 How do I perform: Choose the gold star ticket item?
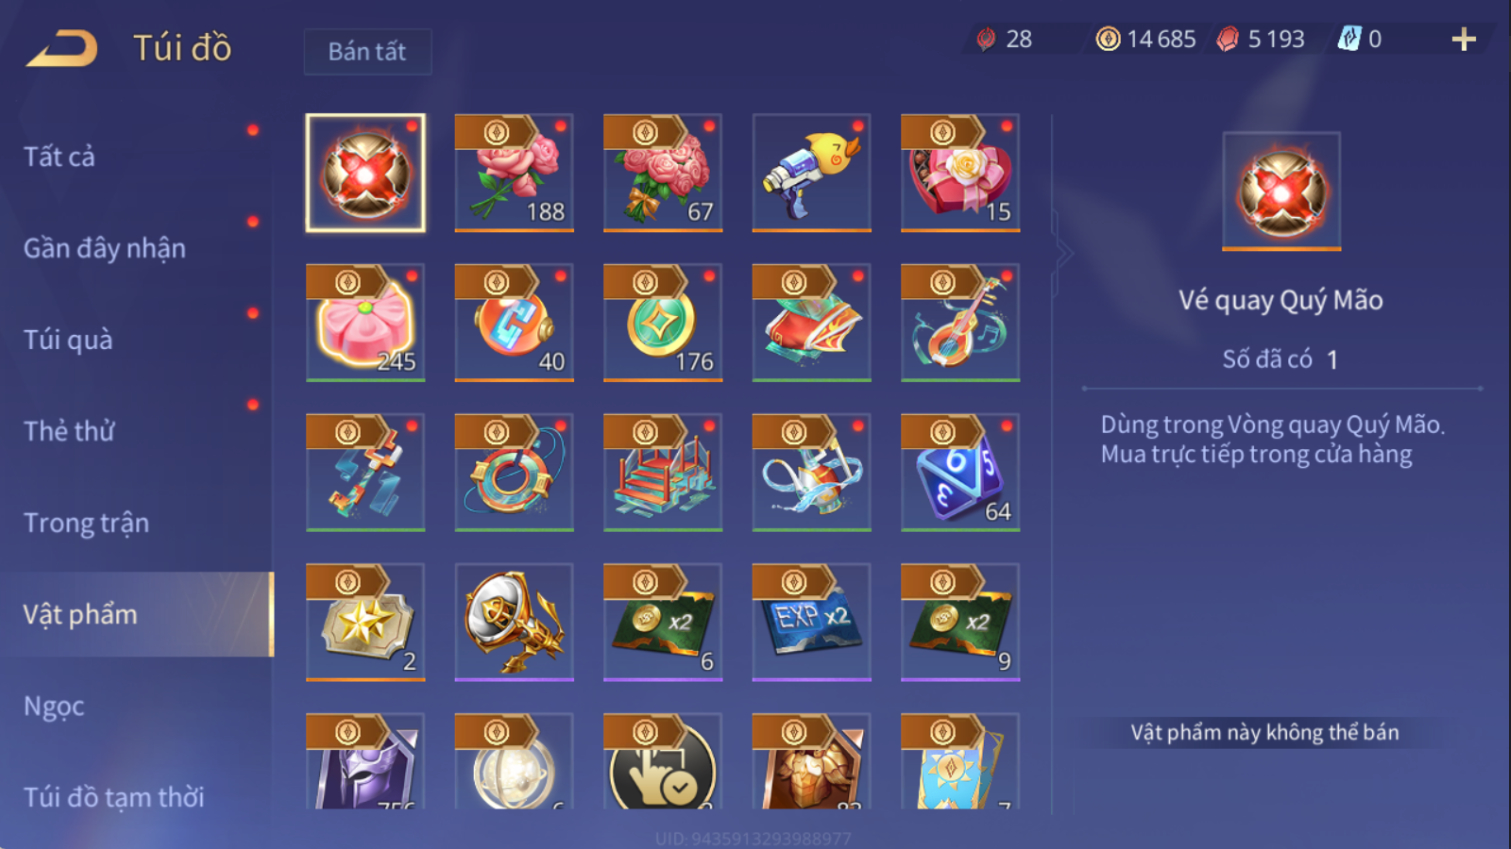[365, 622]
